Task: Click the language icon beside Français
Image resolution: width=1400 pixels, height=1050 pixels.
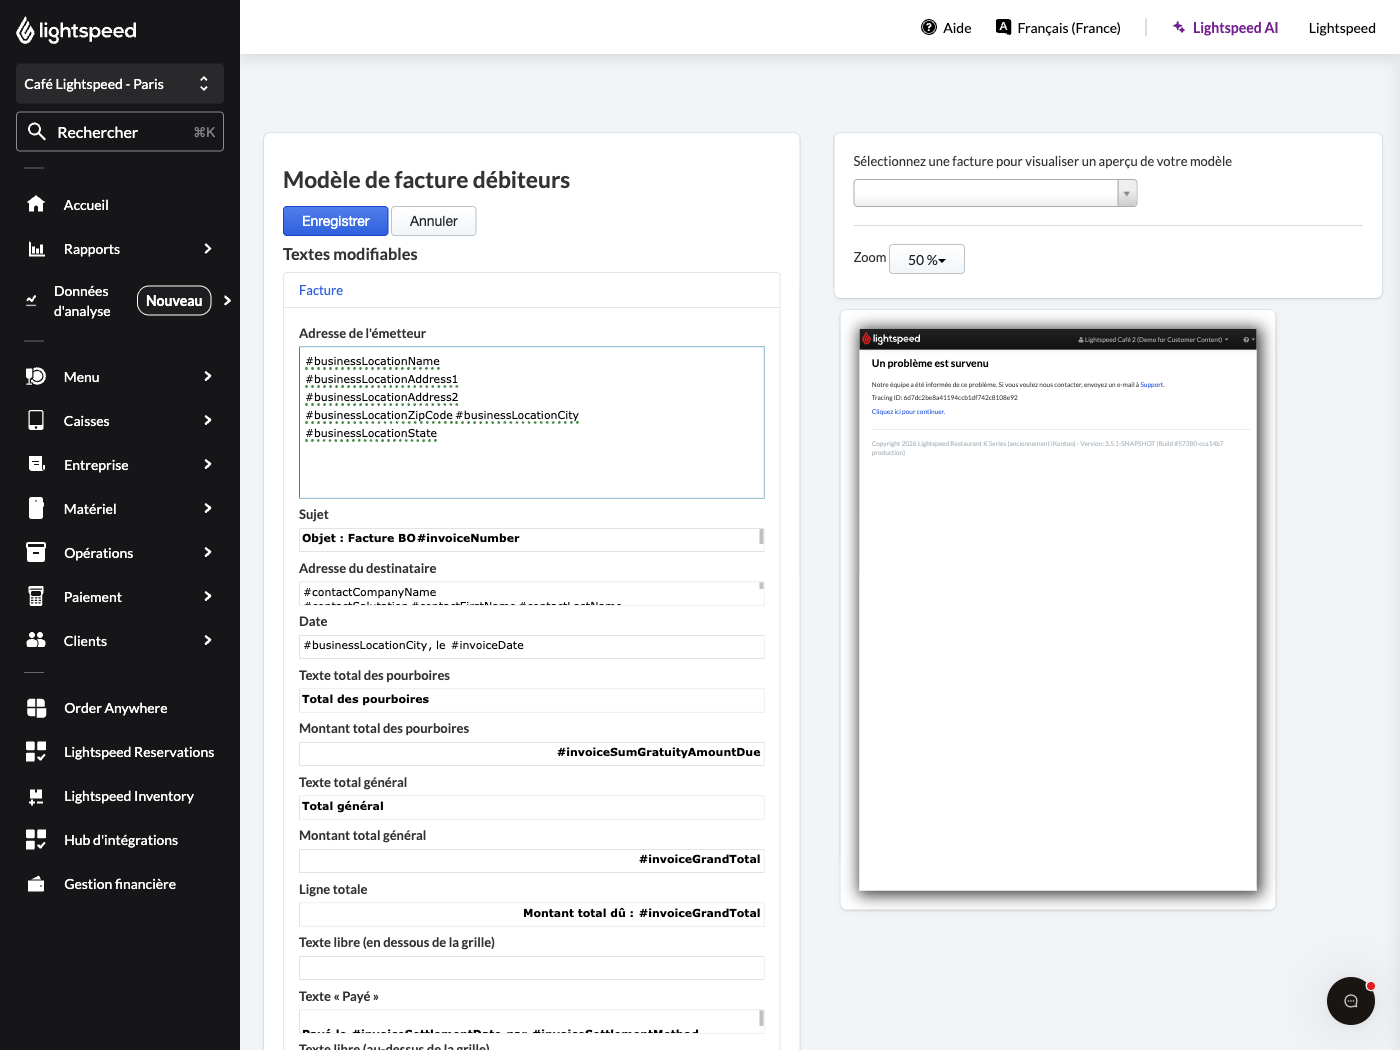Action: pos(1004,27)
